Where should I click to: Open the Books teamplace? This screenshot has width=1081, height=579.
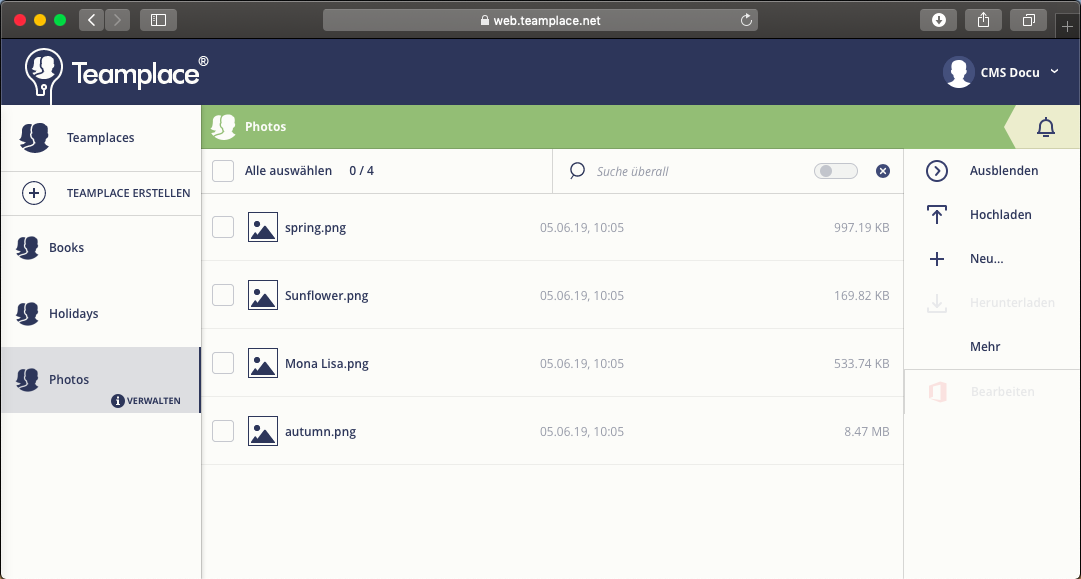pos(101,247)
